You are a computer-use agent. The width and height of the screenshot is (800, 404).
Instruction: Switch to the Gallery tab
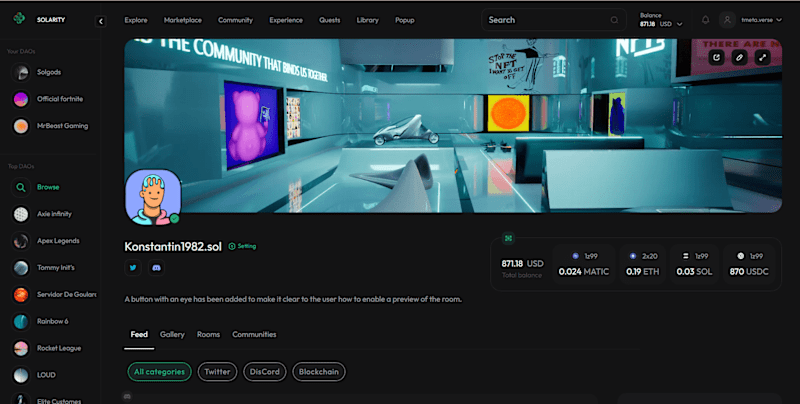(172, 335)
